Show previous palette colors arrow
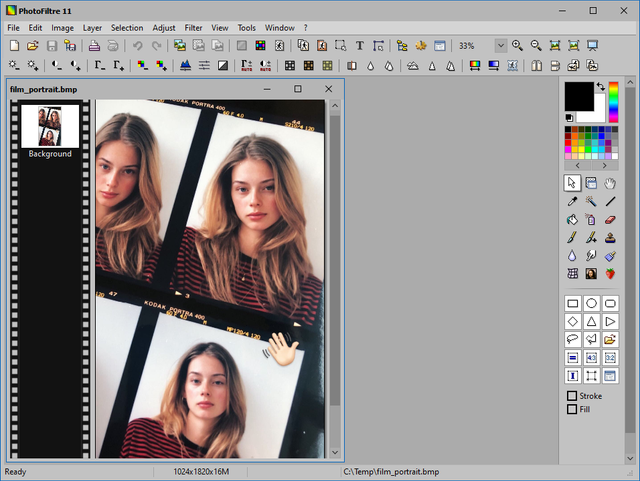 click(x=578, y=165)
